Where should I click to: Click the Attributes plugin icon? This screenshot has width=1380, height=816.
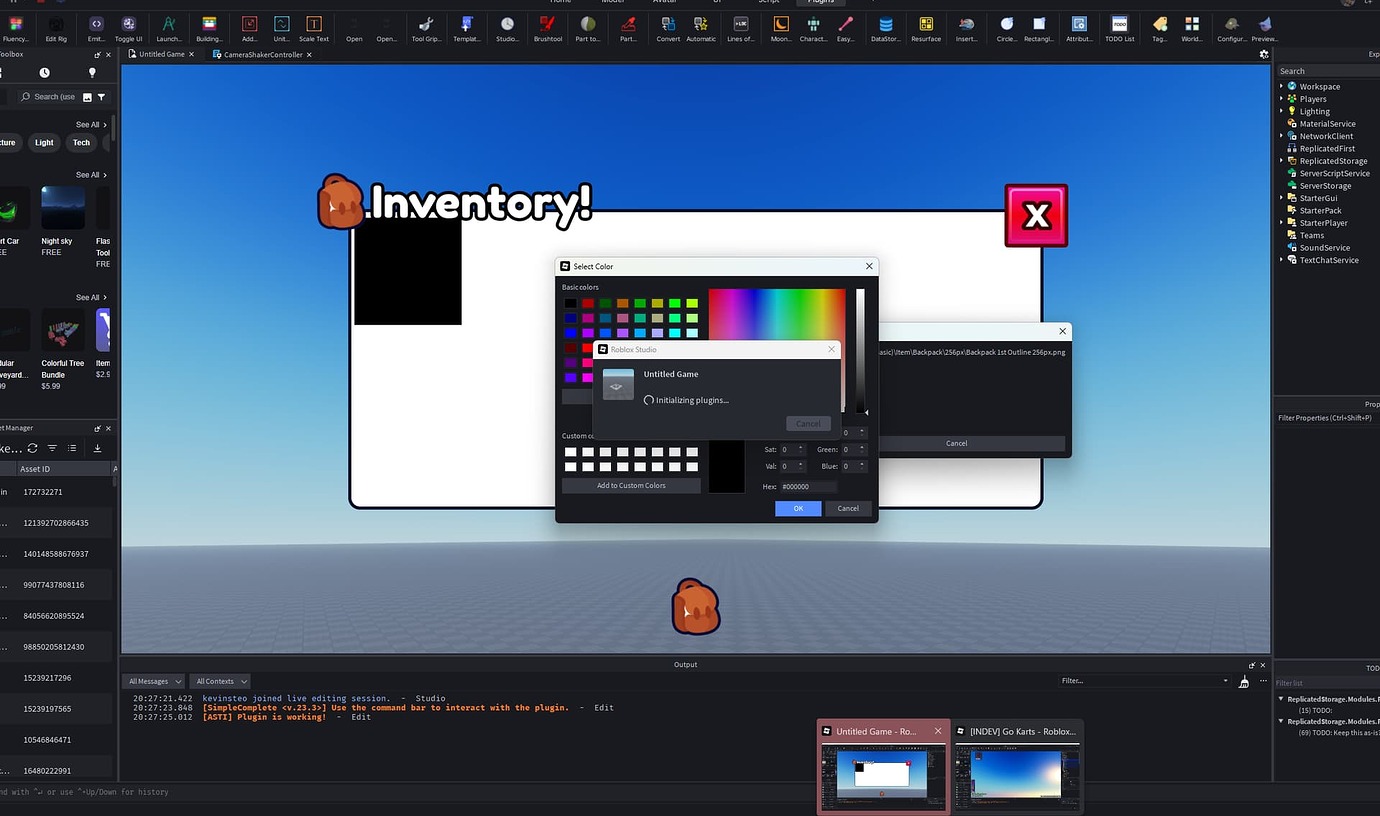[x=1079, y=28]
